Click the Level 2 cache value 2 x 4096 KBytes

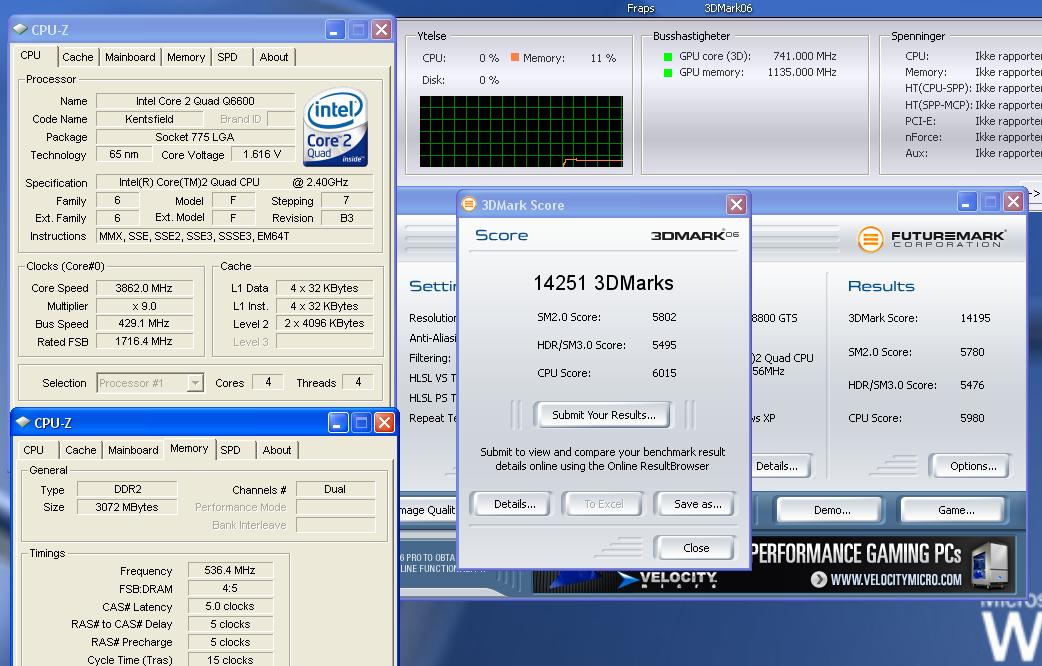coord(324,324)
